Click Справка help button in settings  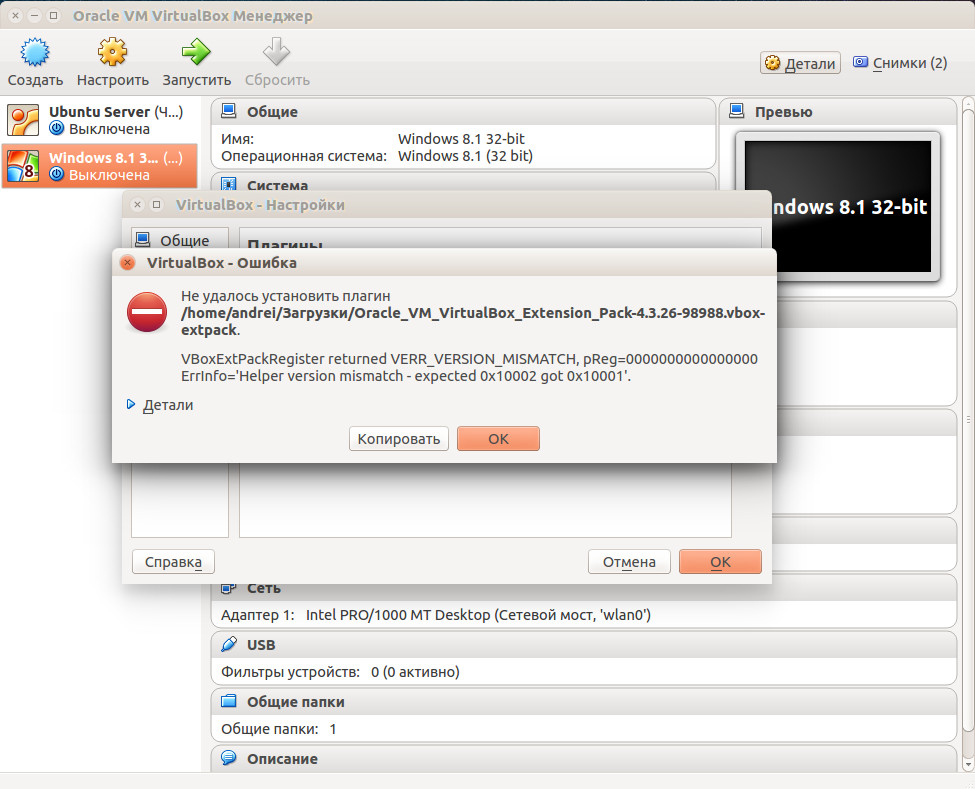click(x=173, y=562)
